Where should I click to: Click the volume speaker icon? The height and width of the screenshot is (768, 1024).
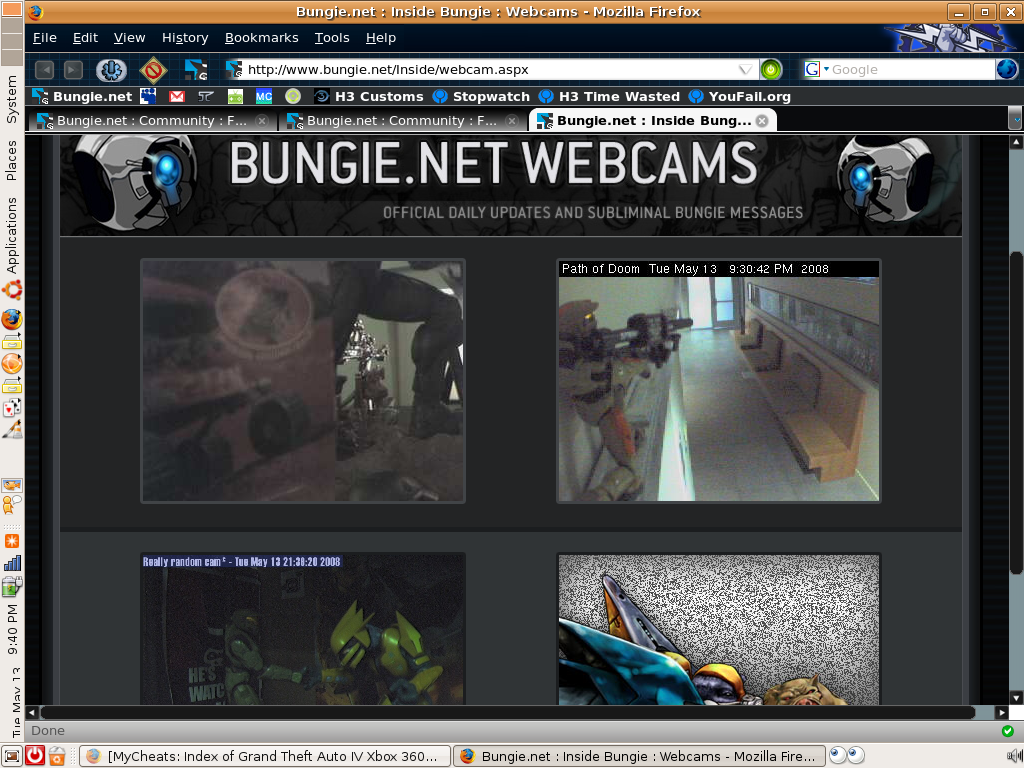point(1014,756)
